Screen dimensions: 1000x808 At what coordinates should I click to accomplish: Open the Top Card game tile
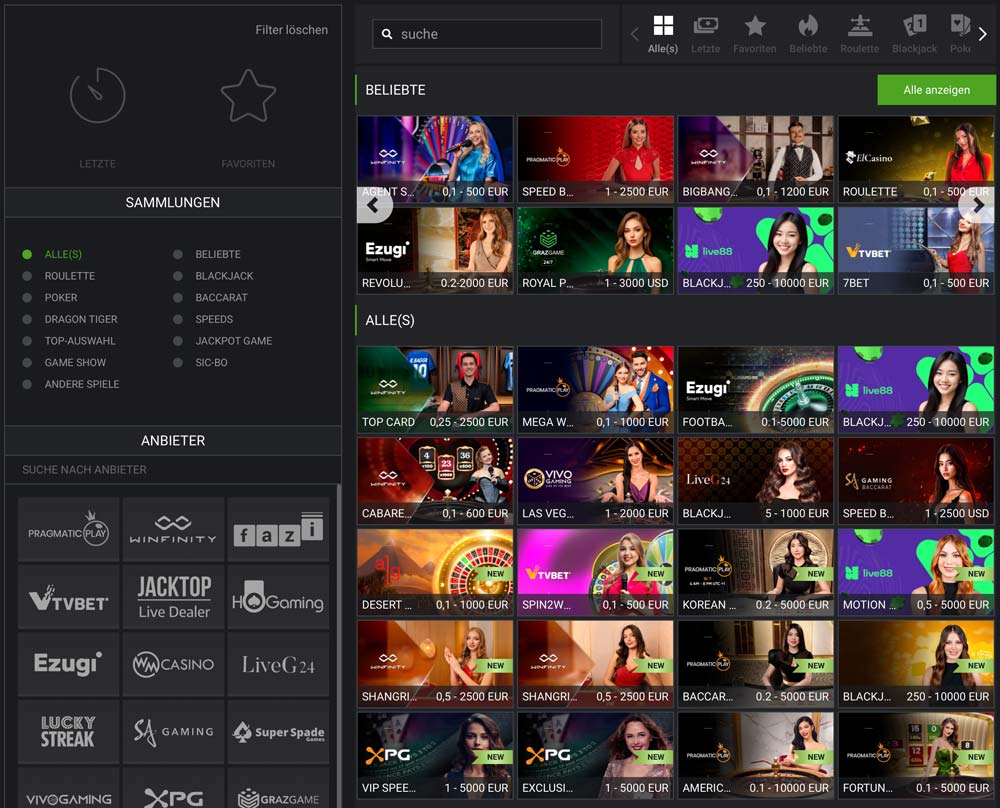[x=435, y=390]
